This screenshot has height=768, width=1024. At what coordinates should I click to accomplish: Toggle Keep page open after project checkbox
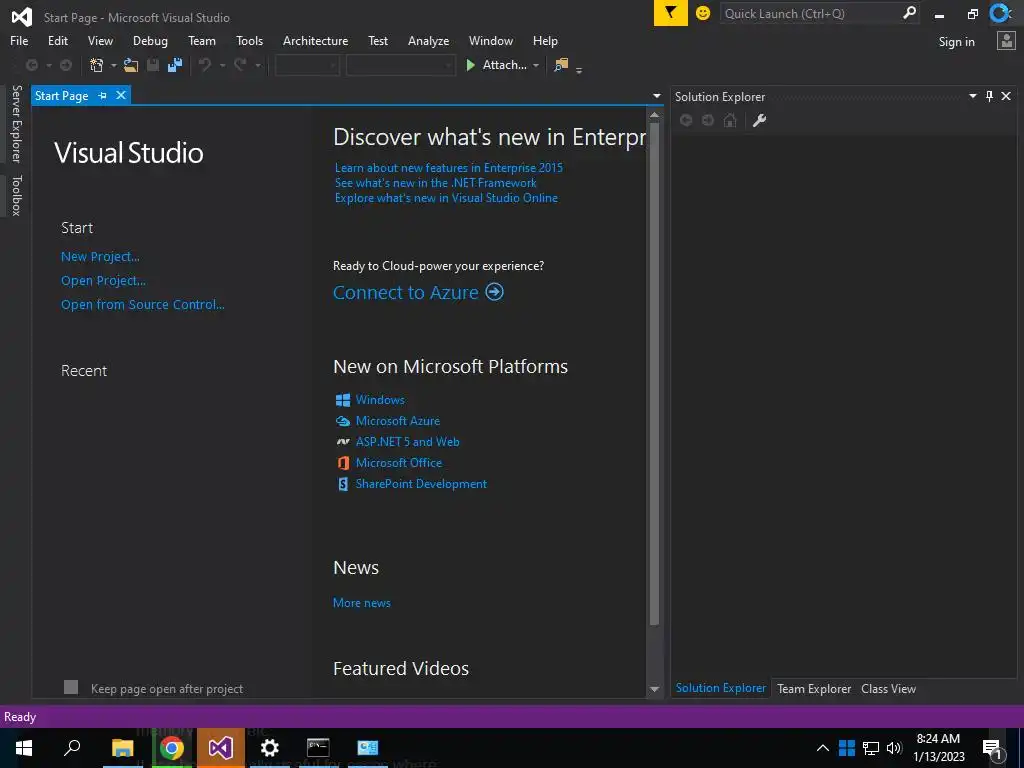[71, 687]
